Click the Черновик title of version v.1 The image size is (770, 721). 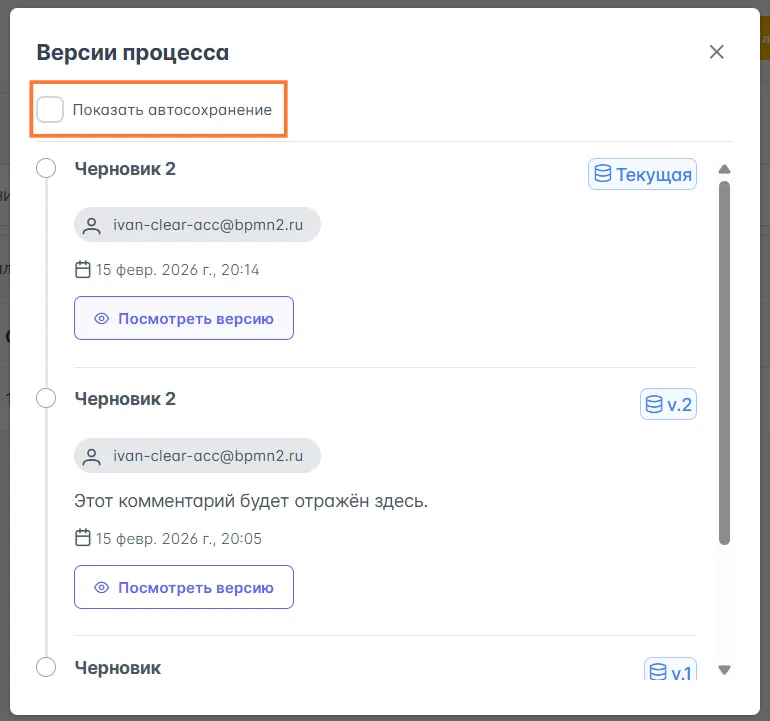(118, 667)
